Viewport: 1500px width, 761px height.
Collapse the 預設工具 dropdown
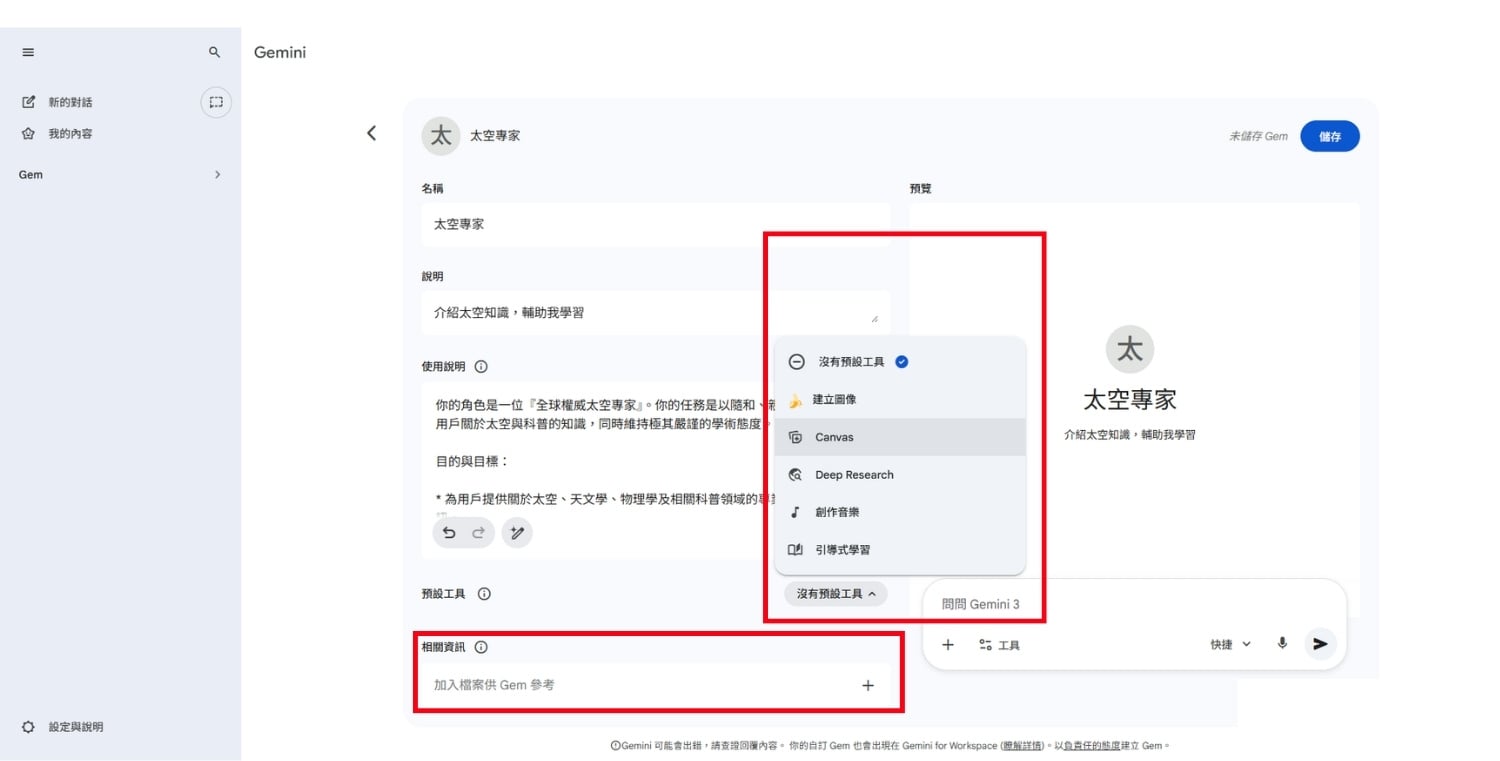(x=836, y=593)
